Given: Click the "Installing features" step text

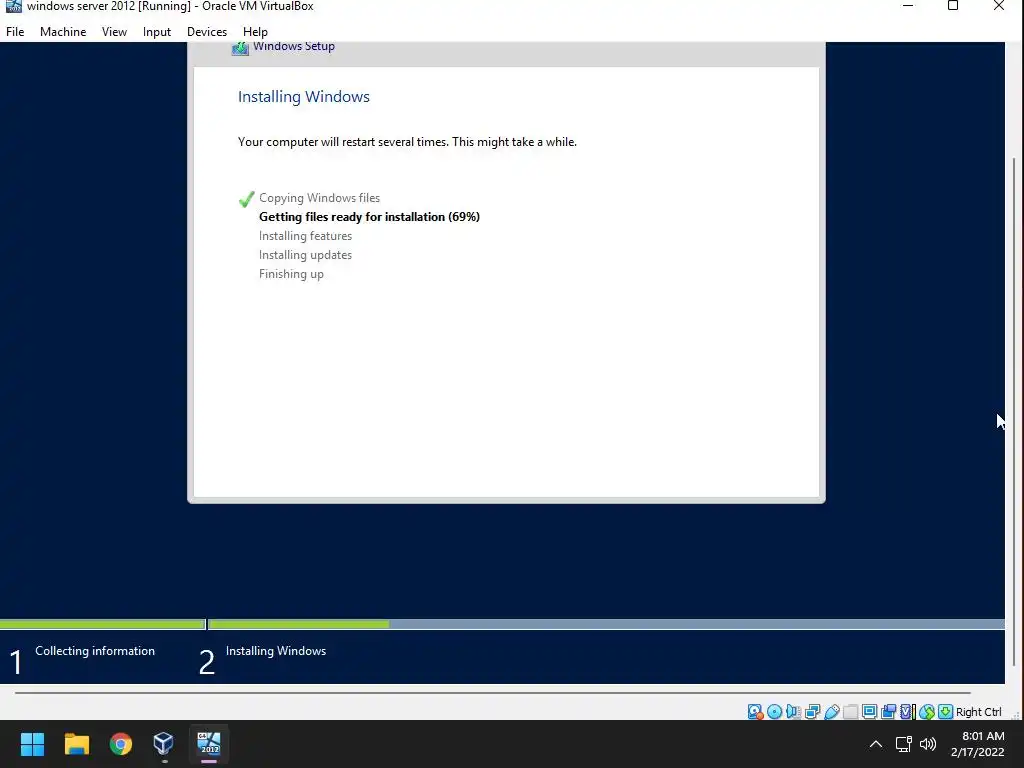Looking at the screenshot, I should (305, 236).
